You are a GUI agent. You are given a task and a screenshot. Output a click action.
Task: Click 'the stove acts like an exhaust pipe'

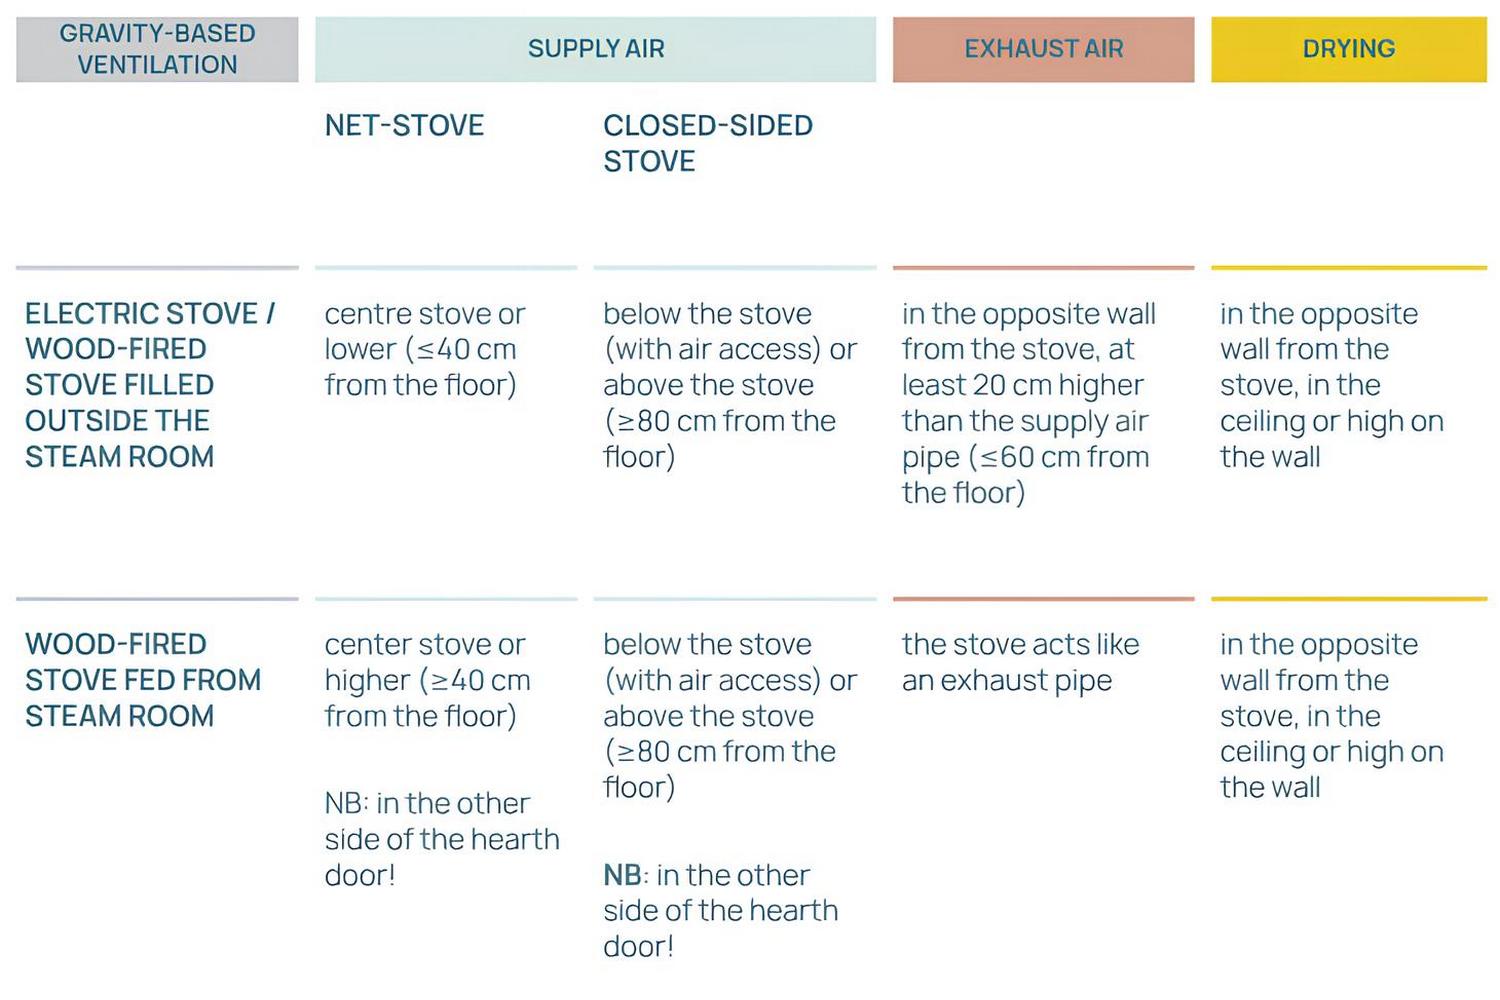point(1020,662)
